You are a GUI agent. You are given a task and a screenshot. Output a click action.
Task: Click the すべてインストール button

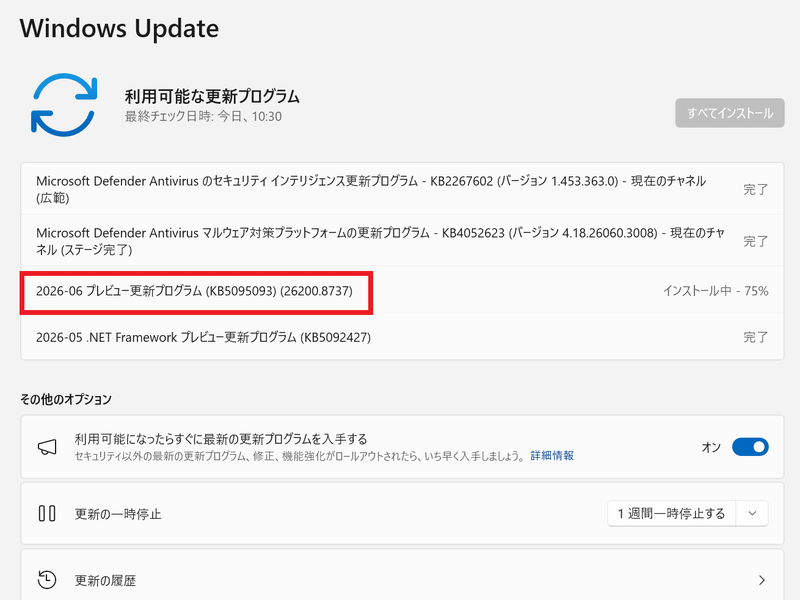click(x=730, y=113)
